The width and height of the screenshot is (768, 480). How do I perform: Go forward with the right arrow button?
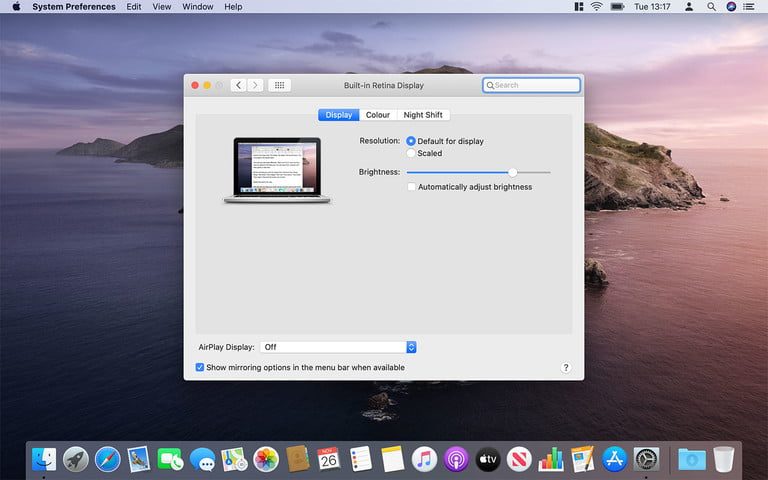coord(255,85)
